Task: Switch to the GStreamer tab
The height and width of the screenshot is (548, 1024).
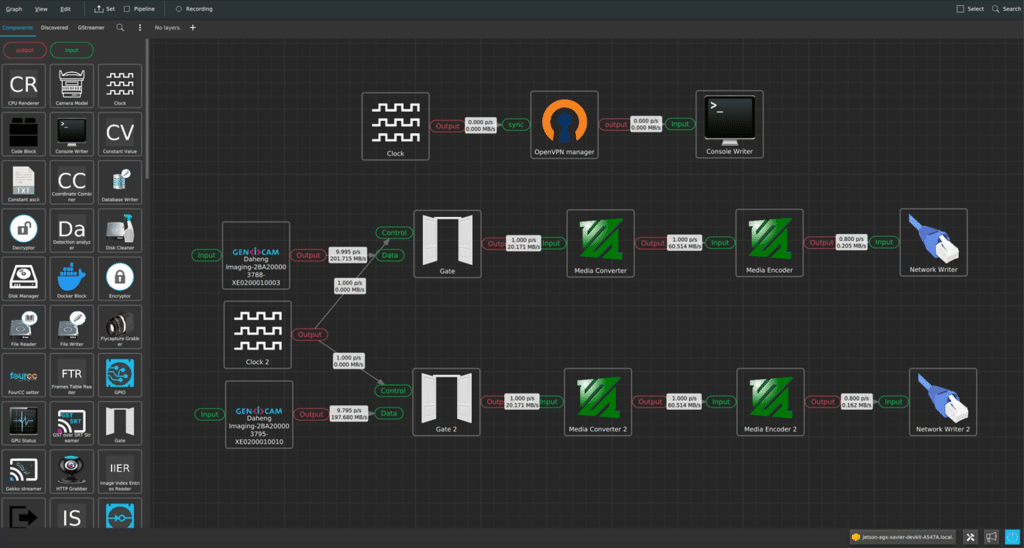Action: click(90, 28)
